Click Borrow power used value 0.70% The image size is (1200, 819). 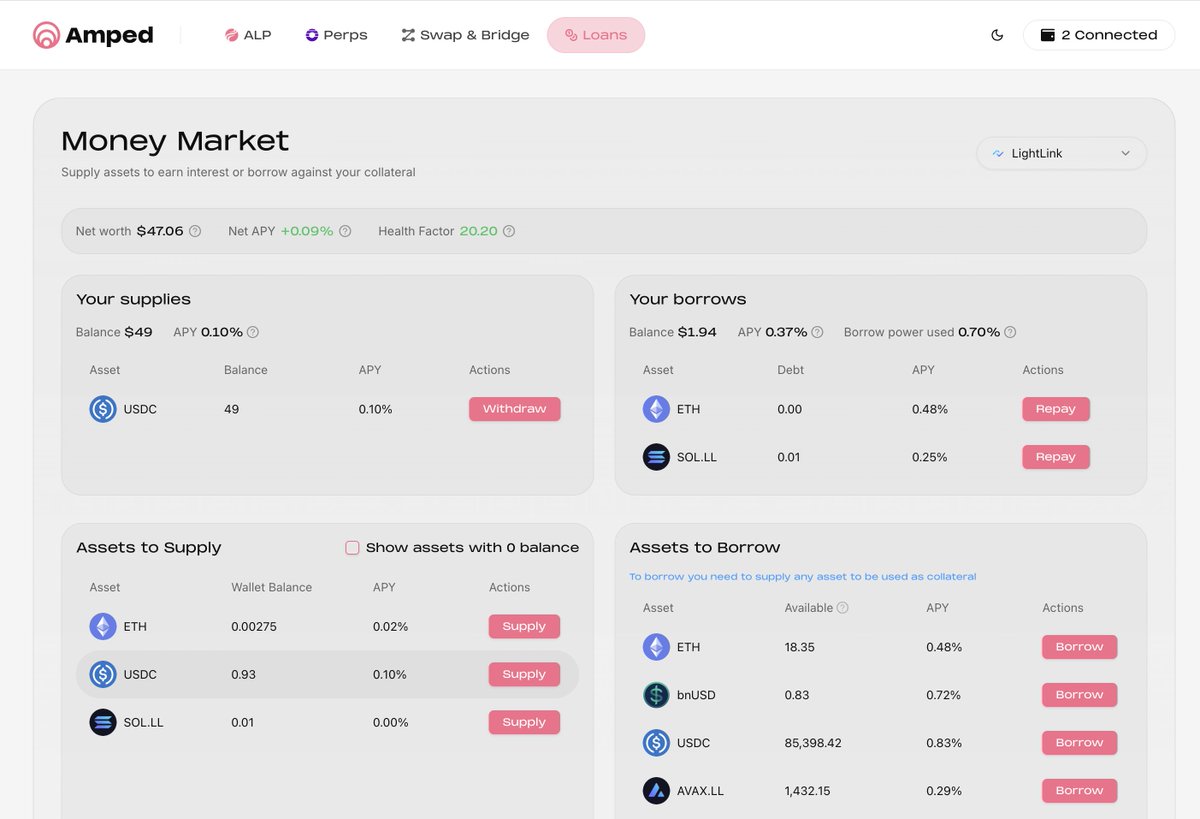[979, 332]
